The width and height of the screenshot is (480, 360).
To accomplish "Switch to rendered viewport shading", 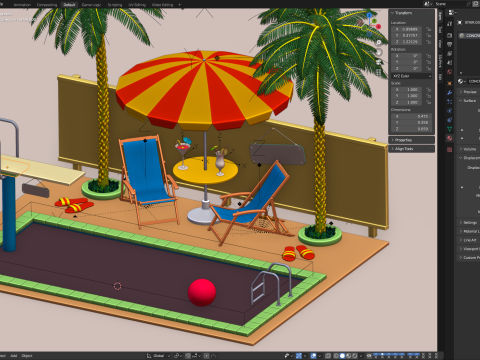I will tap(355, 356).
